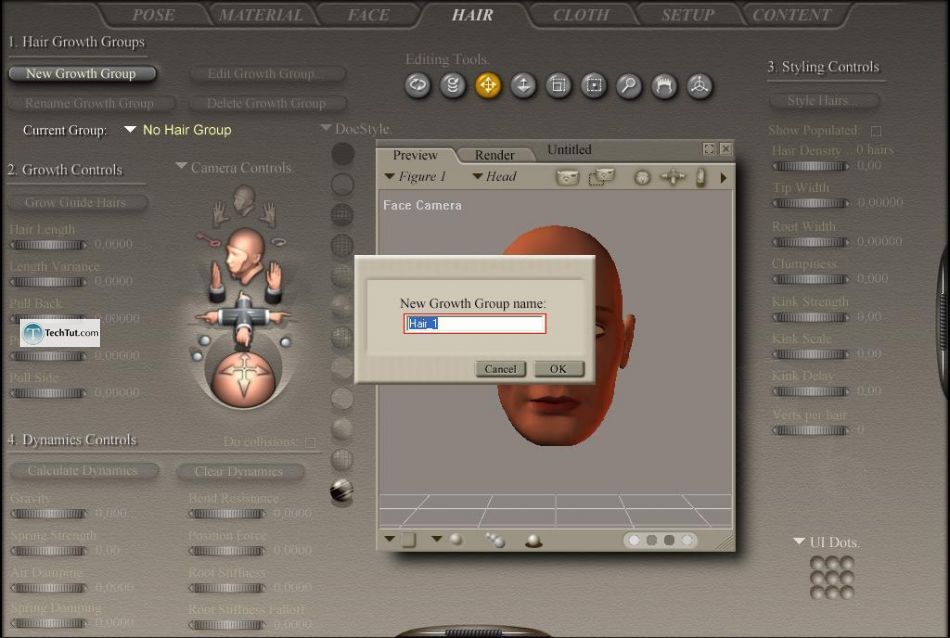Click the HAIR room tab
This screenshot has width=950, height=638.
pyautogui.click(x=473, y=15)
